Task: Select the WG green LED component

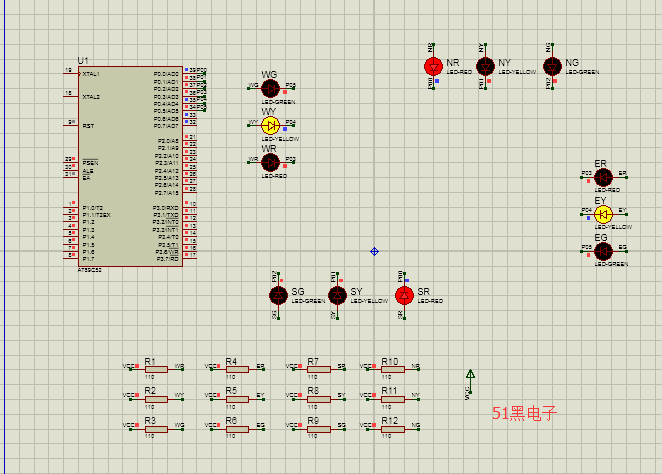Action: point(269,87)
